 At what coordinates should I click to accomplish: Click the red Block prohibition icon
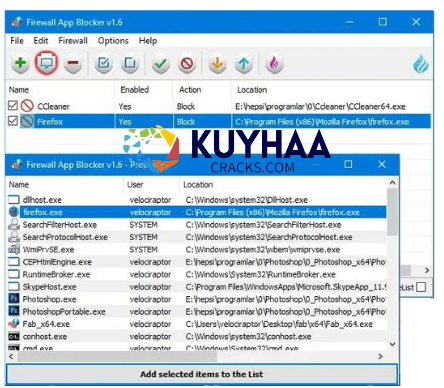point(187,63)
